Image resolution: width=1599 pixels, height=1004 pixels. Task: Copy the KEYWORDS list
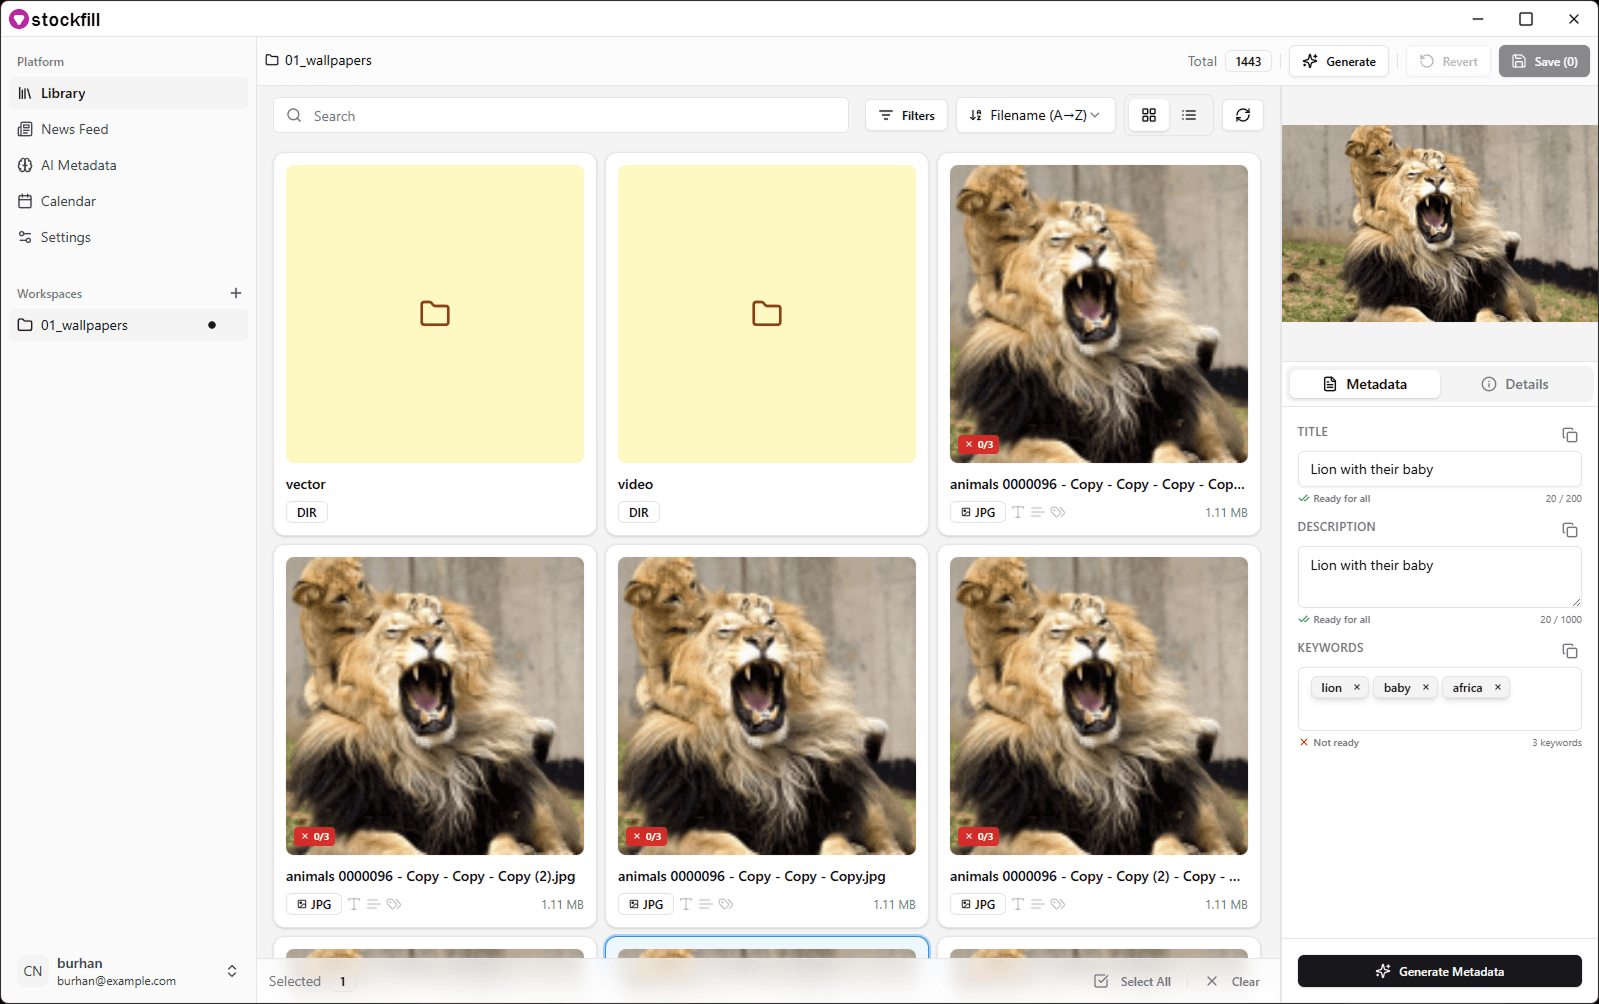(1570, 651)
